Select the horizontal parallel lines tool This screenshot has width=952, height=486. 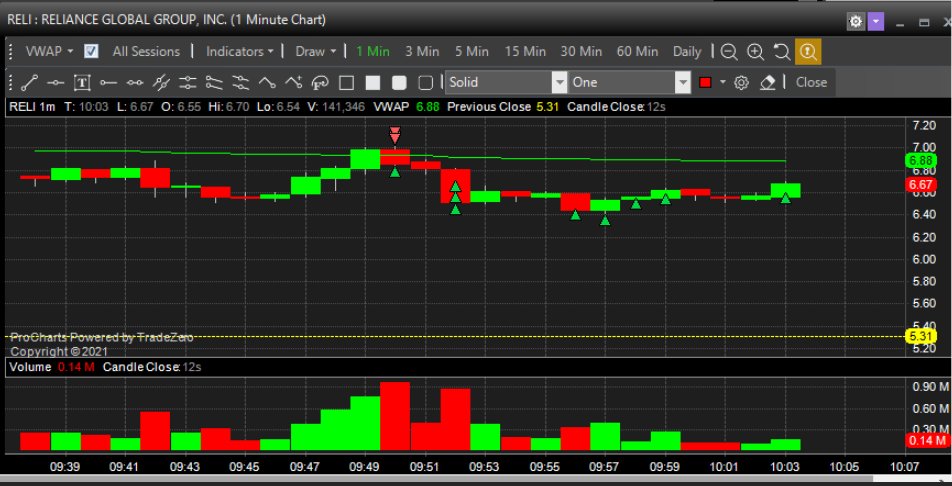[188, 82]
